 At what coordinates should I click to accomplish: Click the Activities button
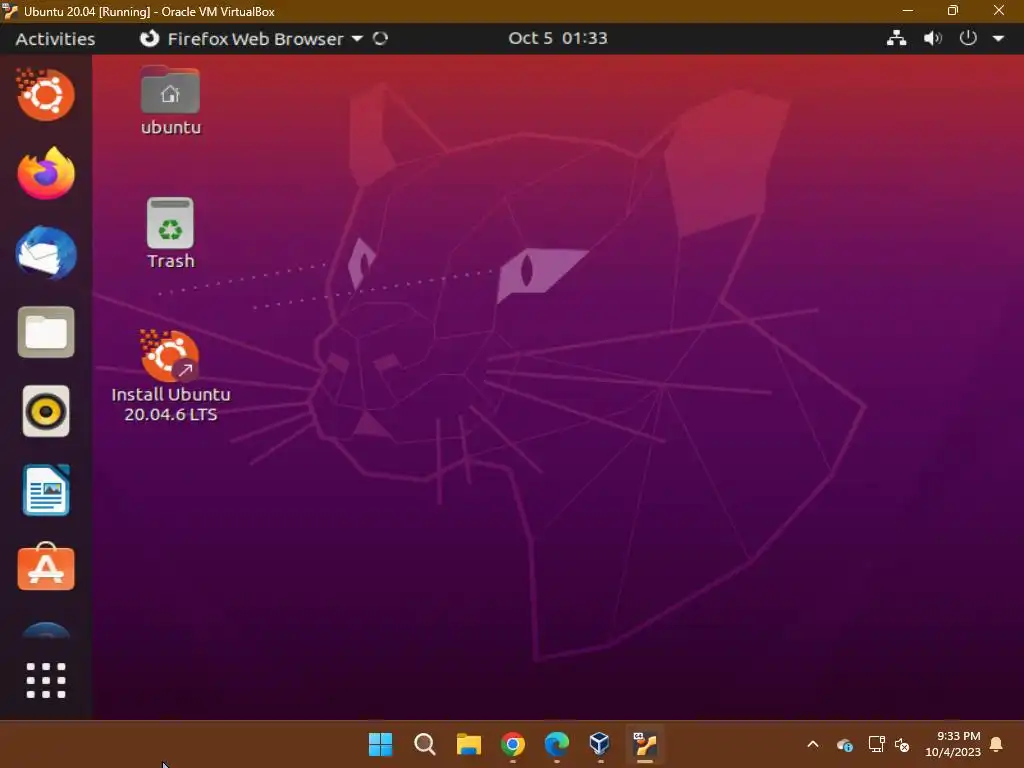56,39
